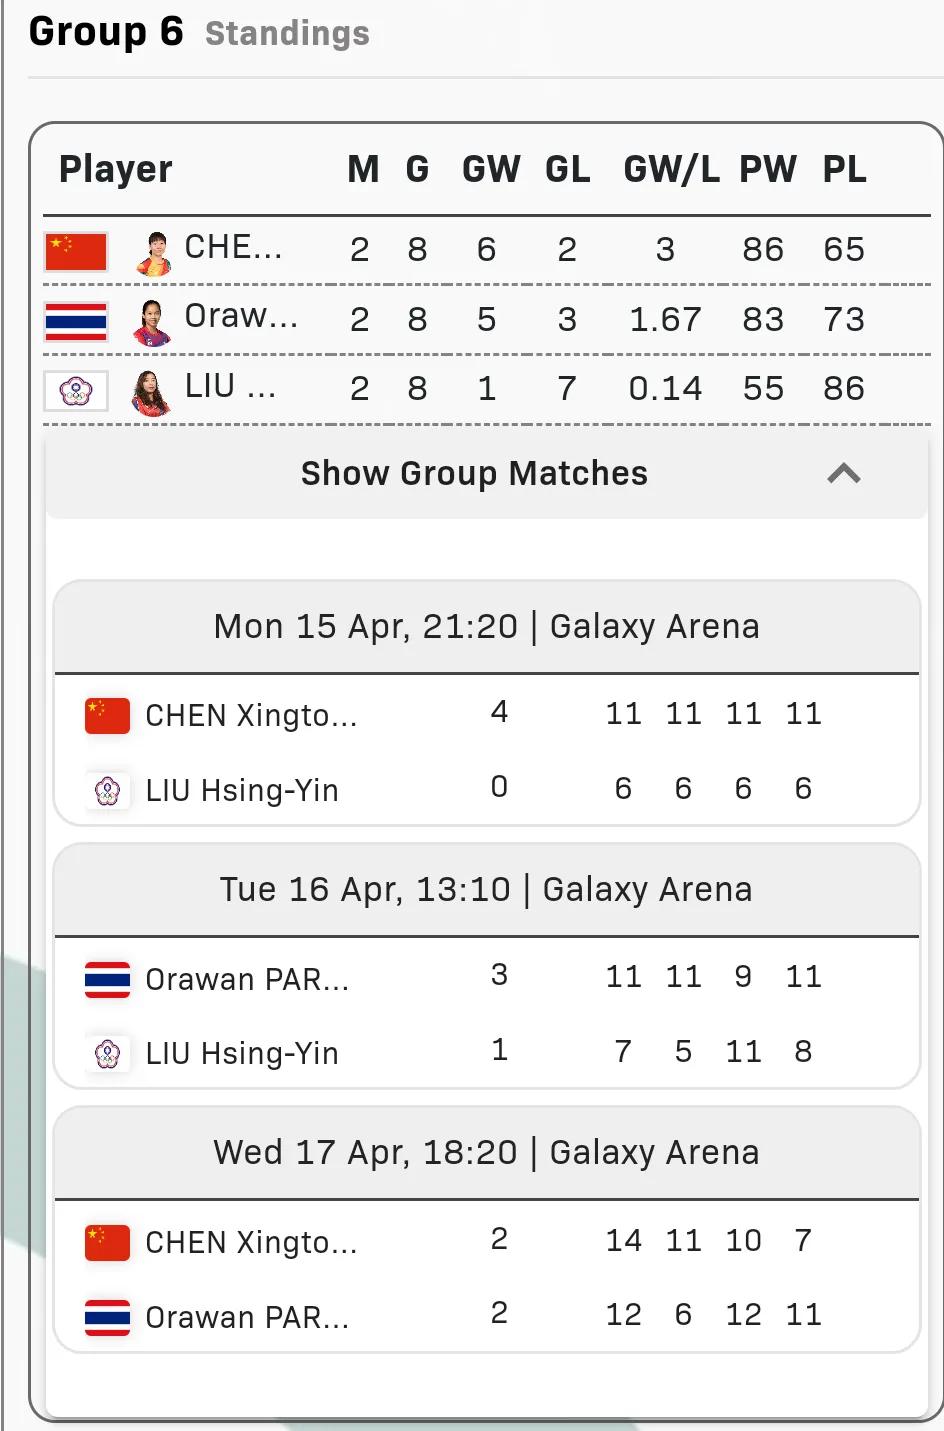This screenshot has height=1431, width=944.
Task: Click China flag in standings first row
Action: [76, 252]
